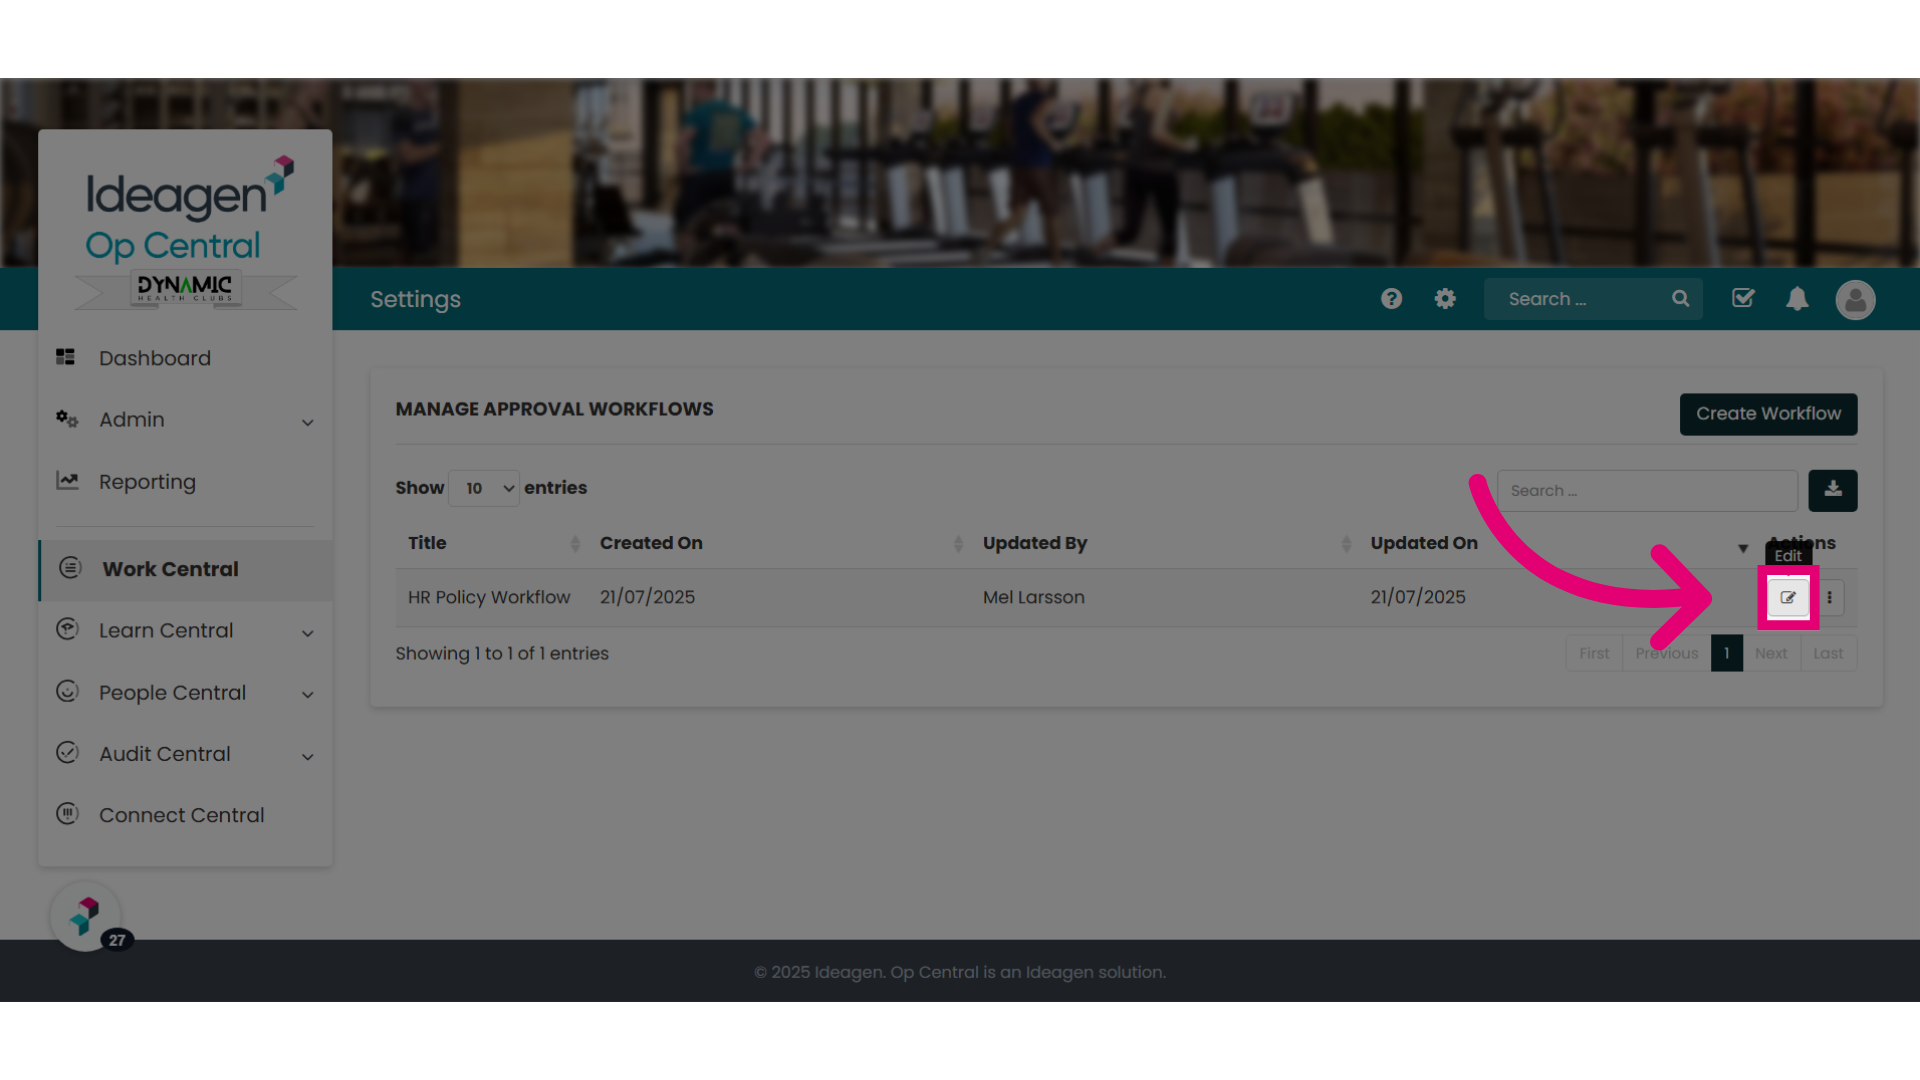Sort table by Updated By column arrows
Screen dimensions: 1920x1080
1346,543
